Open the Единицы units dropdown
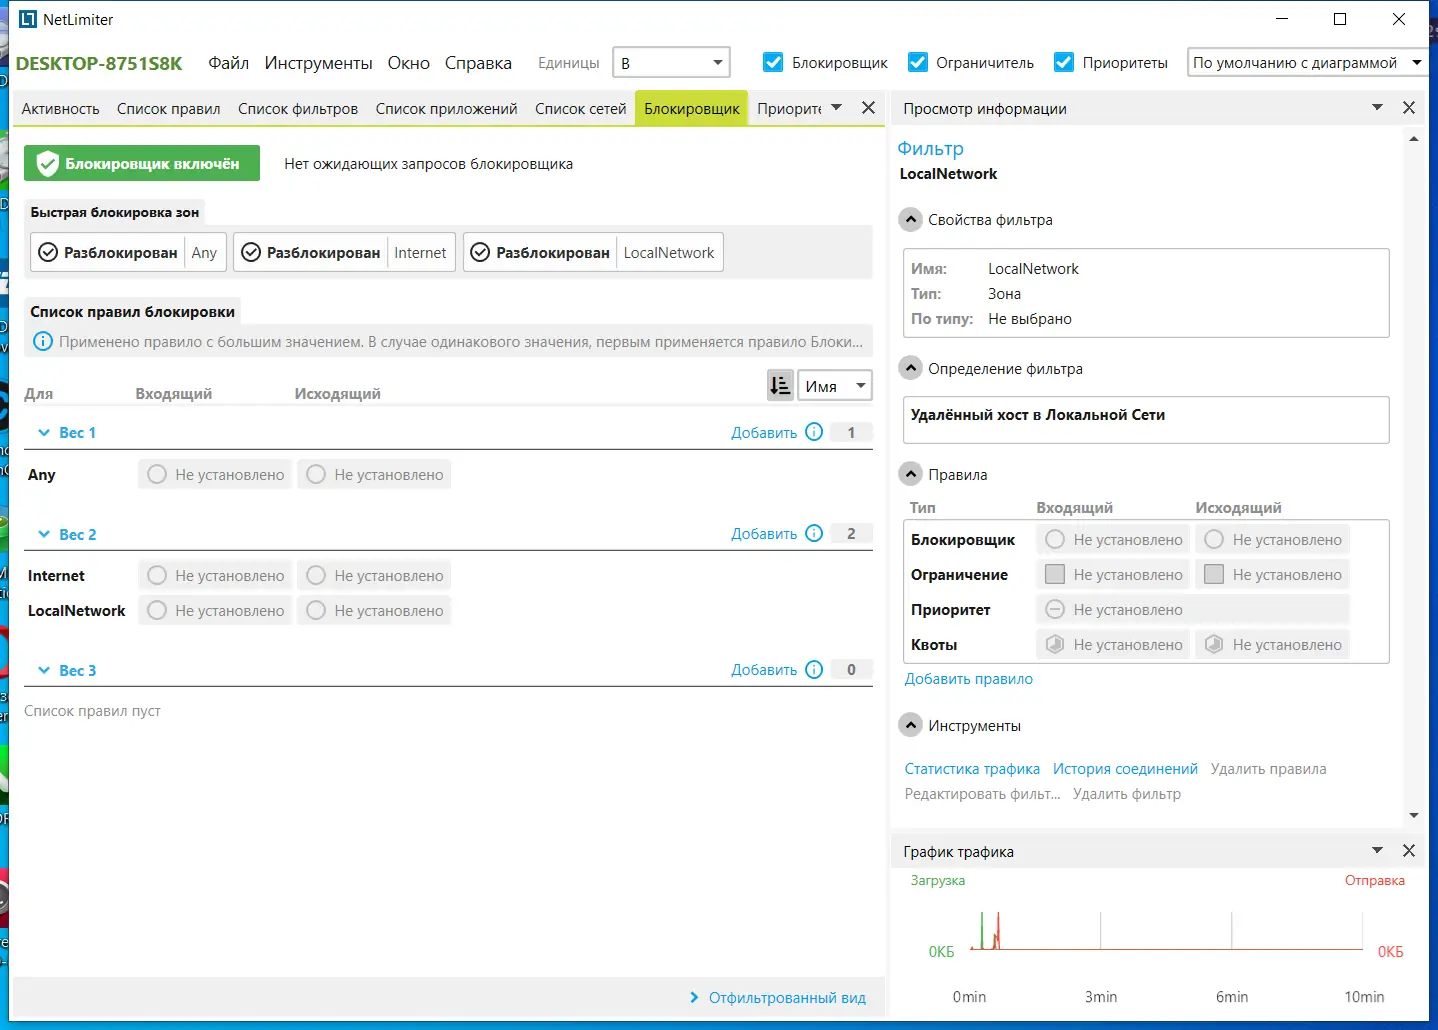The width and height of the screenshot is (1438, 1030). coord(671,62)
